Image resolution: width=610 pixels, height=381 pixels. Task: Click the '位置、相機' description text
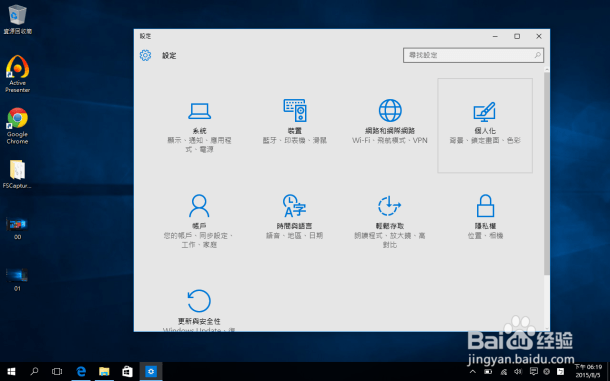click(485, 235)
